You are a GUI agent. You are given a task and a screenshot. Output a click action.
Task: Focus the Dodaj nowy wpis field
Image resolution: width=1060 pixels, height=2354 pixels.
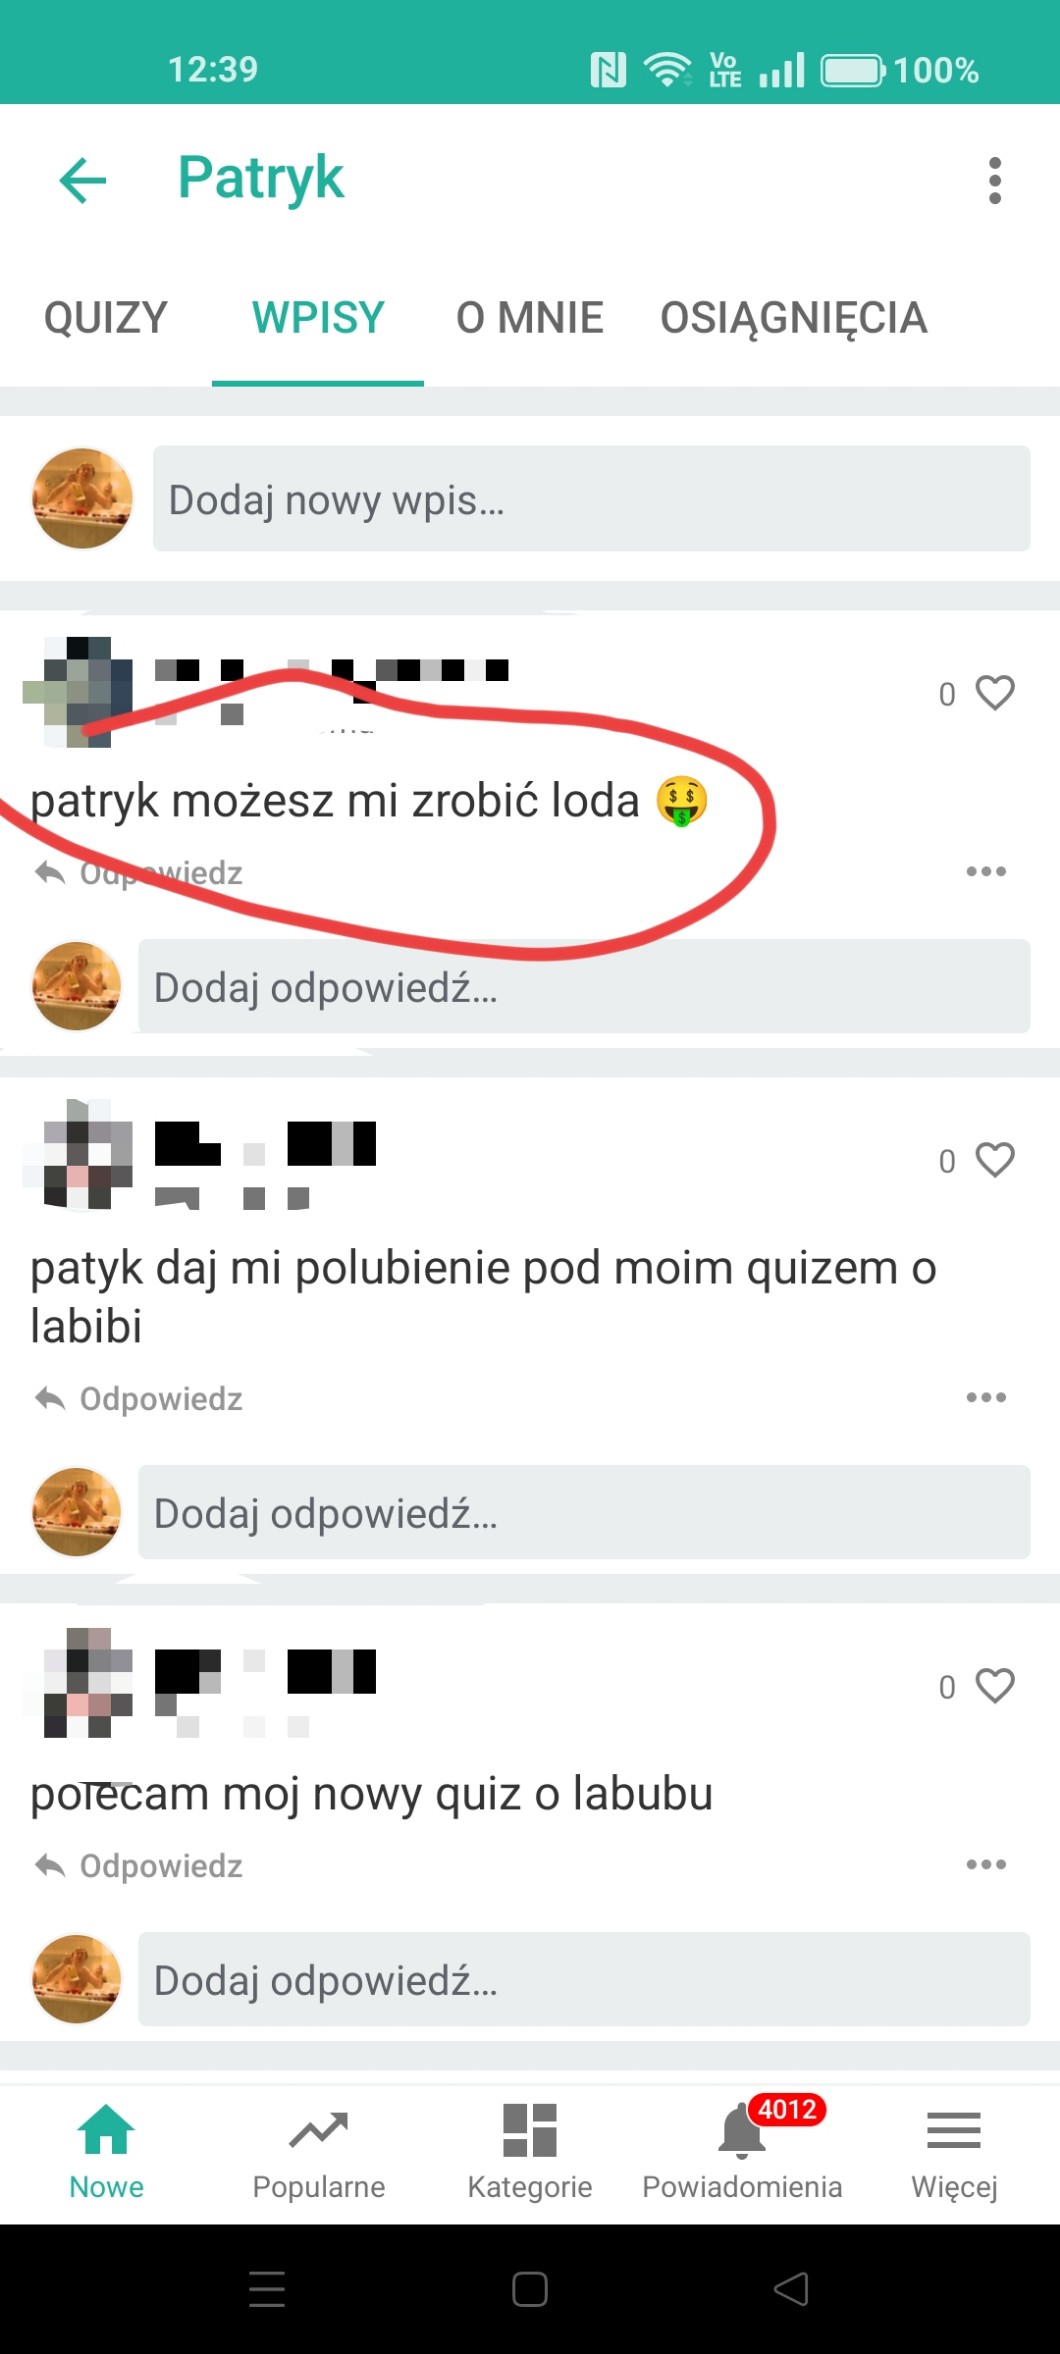[591, 498]
